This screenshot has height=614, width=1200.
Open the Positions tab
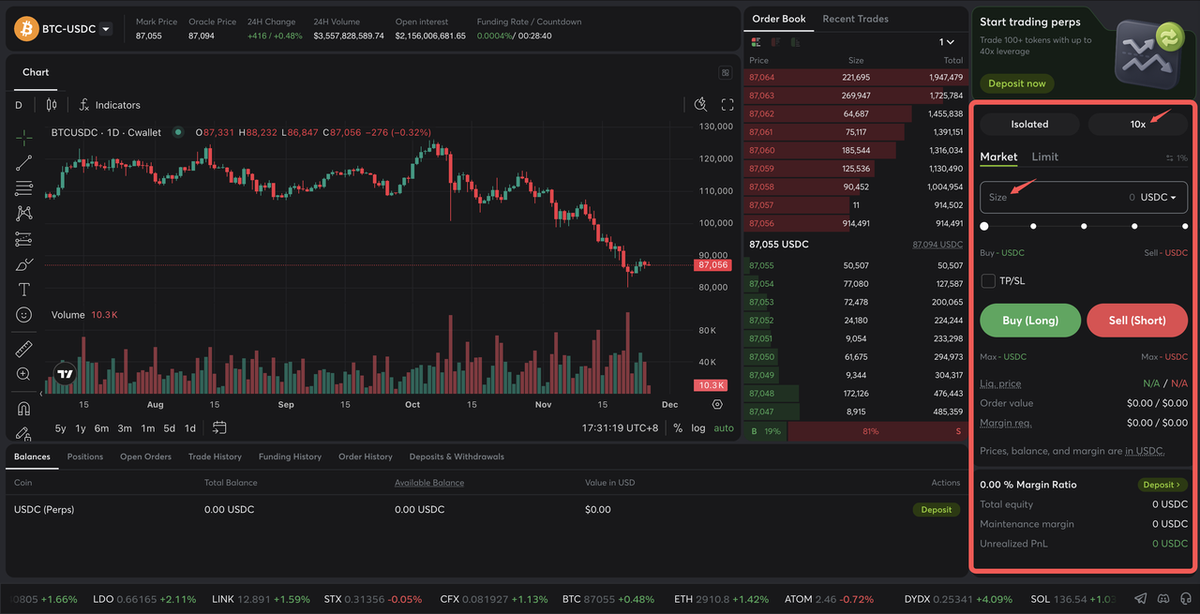click(x=85, y=457)
